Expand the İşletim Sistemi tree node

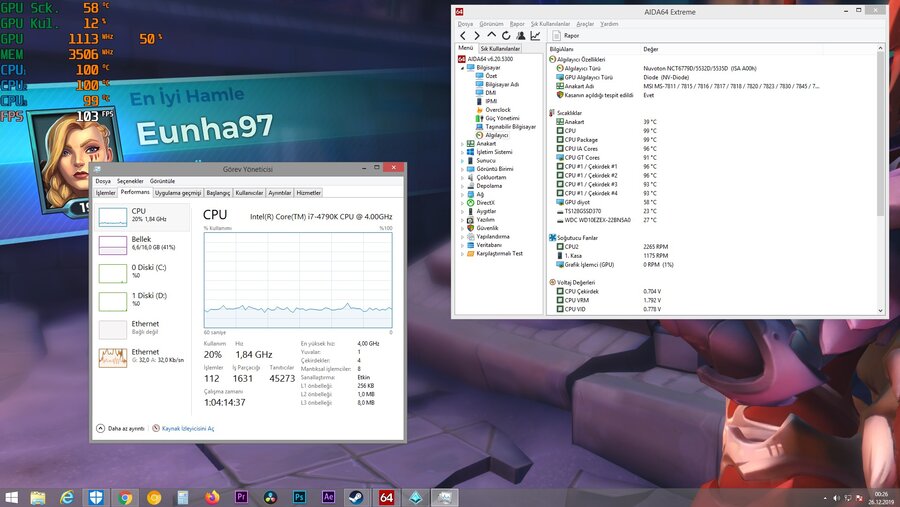(463, 152)
